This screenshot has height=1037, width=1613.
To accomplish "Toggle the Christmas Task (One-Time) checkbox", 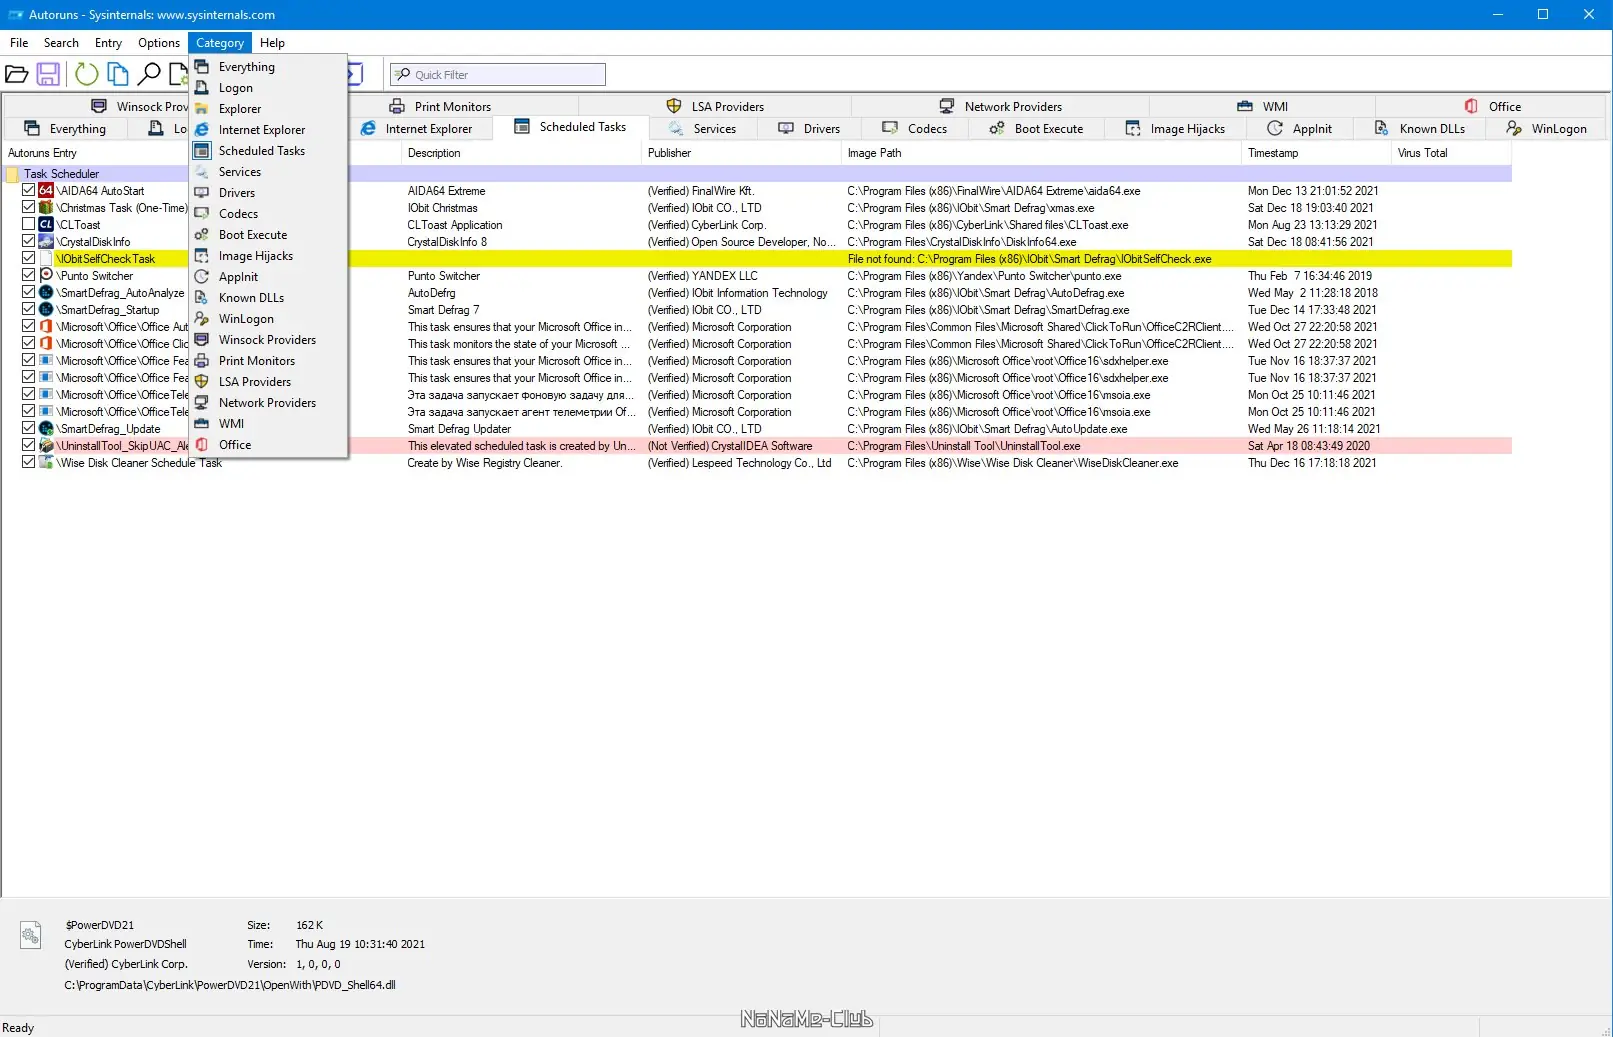I will click(x=29, y=208).
